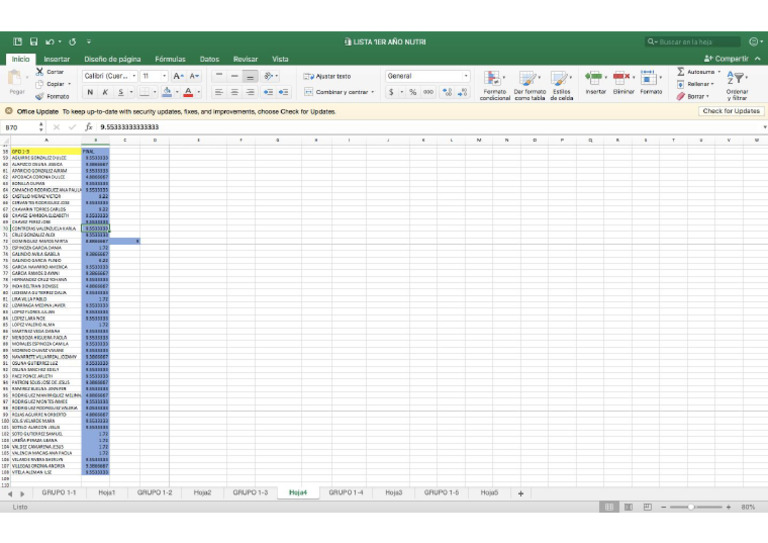Click the Check for Updates button

[x=731, y=111]
